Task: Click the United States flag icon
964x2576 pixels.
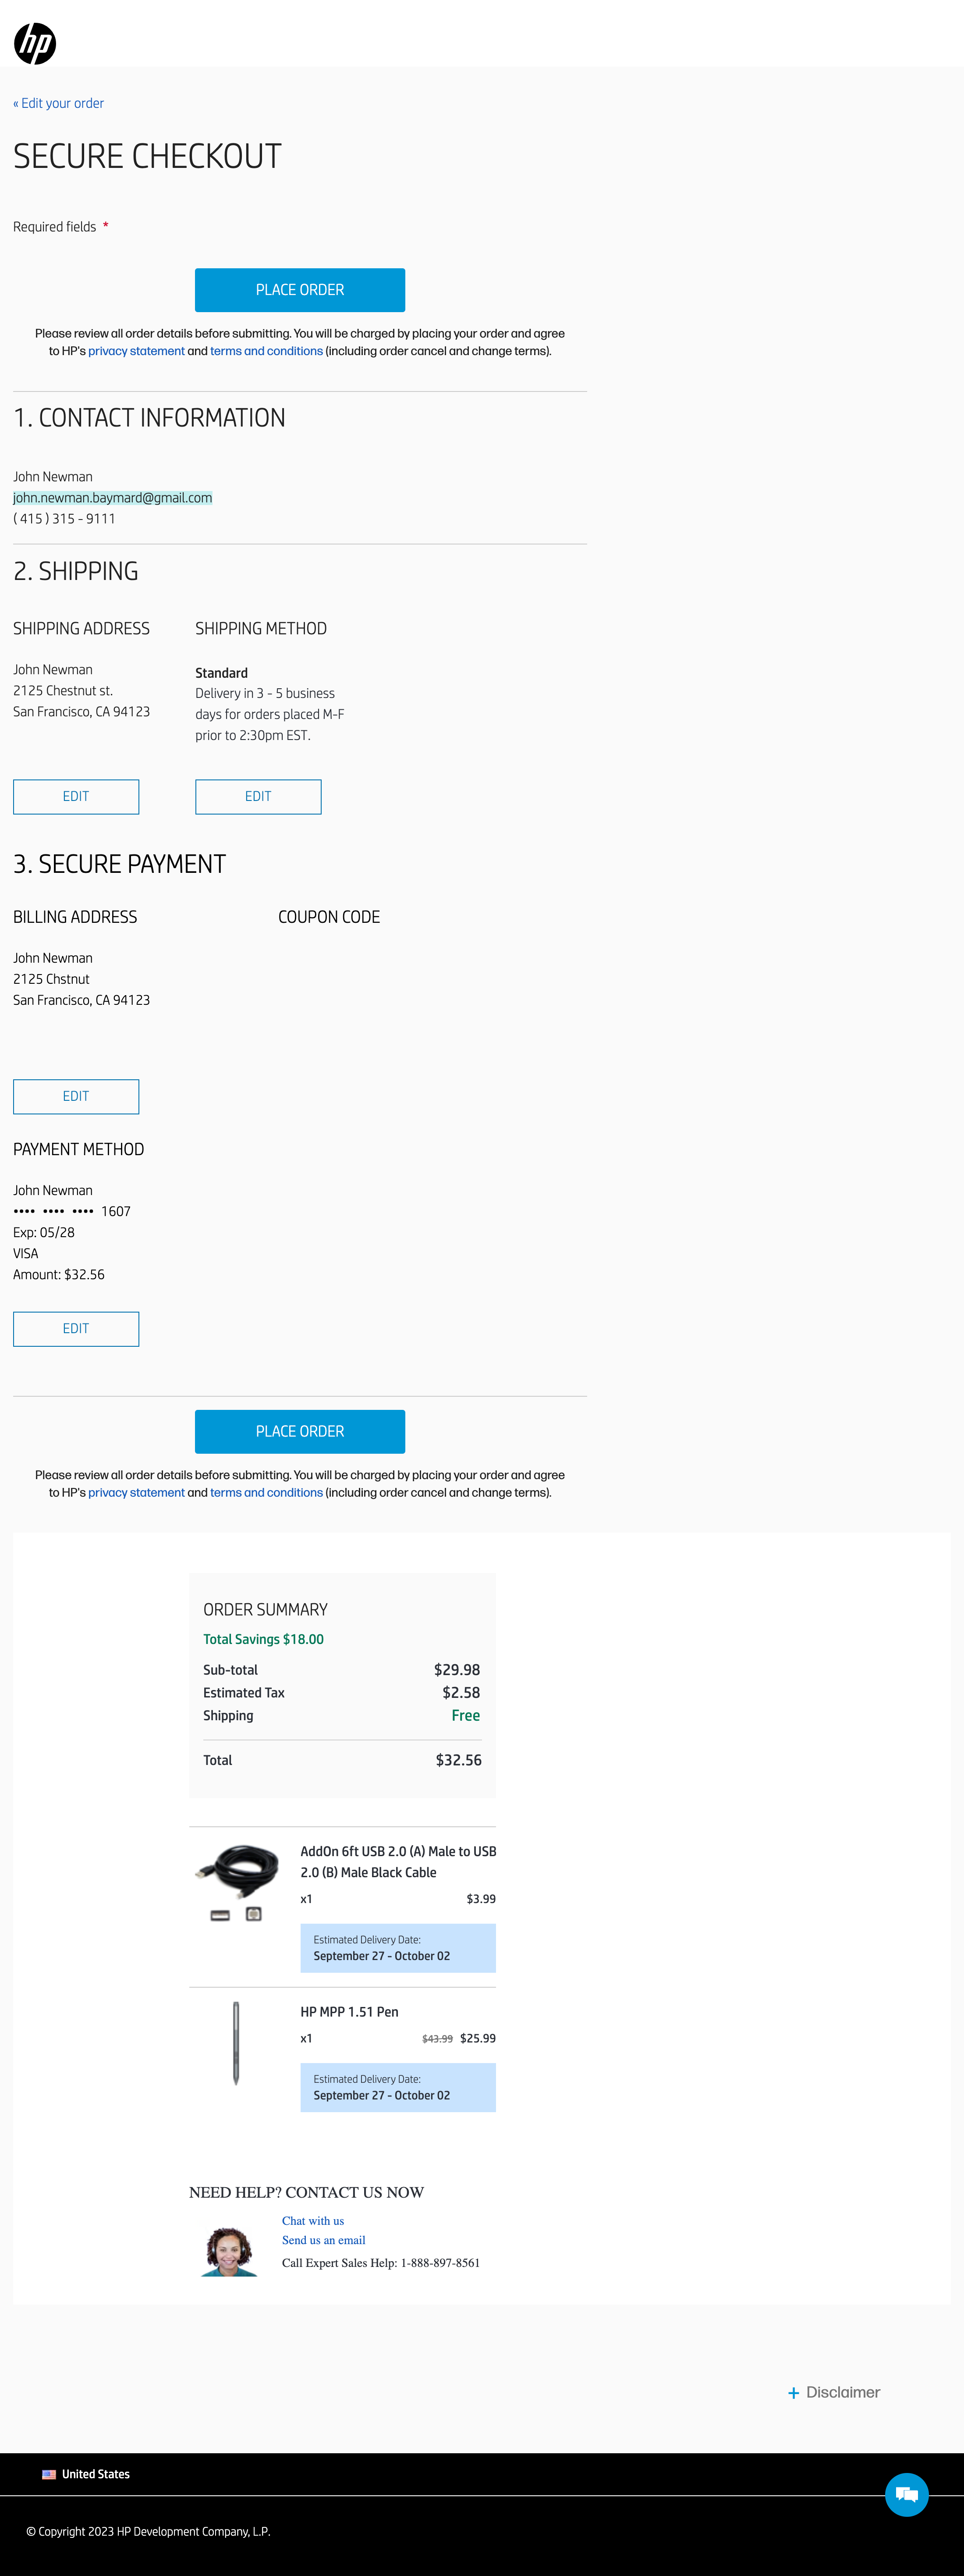Action: pyautogui.click(x=49, y=2474)
